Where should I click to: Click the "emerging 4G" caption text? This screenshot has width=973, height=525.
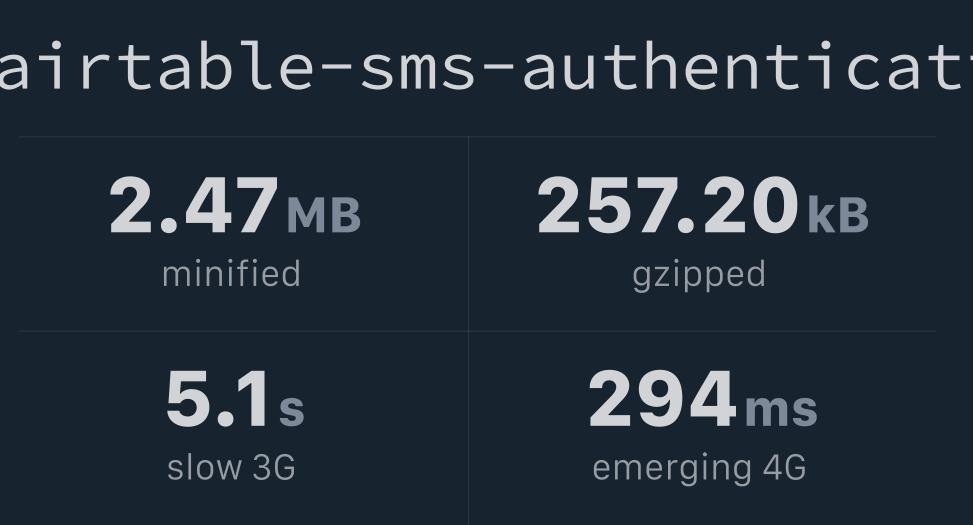(699, 467)
